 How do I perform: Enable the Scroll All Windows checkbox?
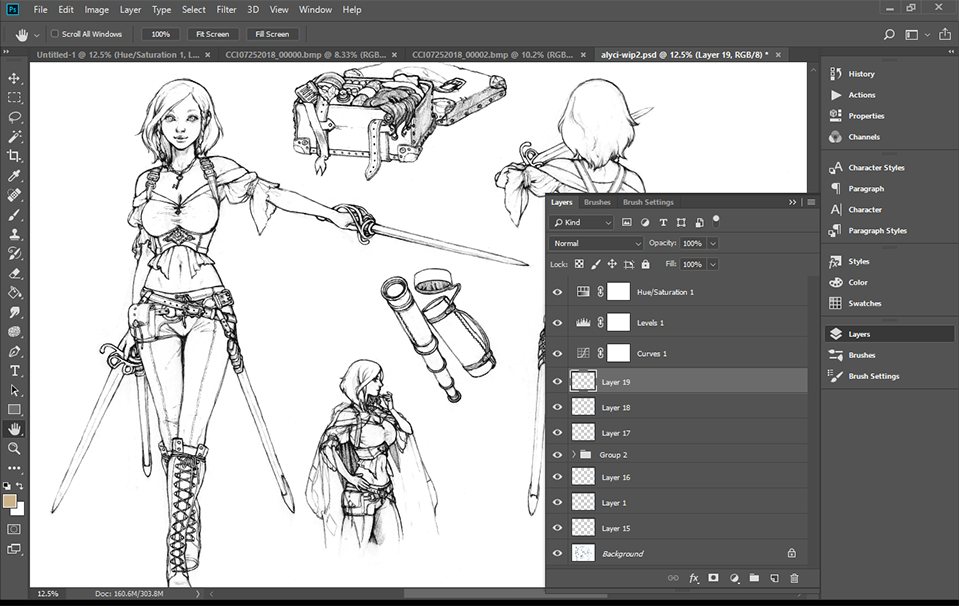coord(55,34)
